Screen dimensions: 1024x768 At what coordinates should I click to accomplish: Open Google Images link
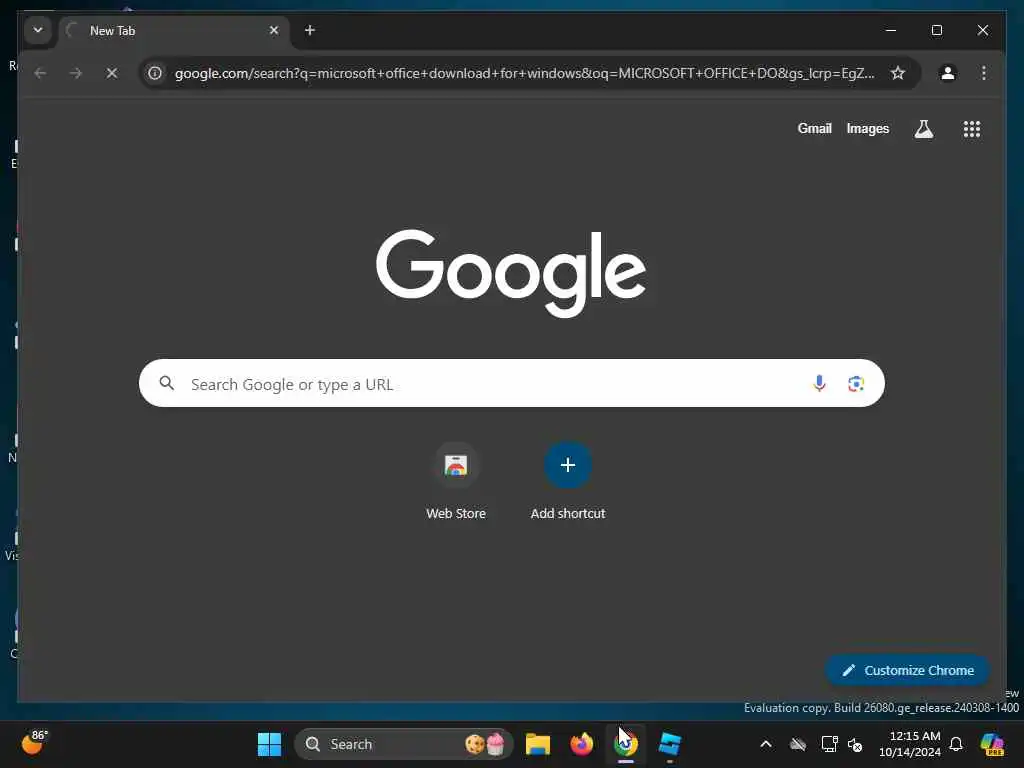coord(867,129)
